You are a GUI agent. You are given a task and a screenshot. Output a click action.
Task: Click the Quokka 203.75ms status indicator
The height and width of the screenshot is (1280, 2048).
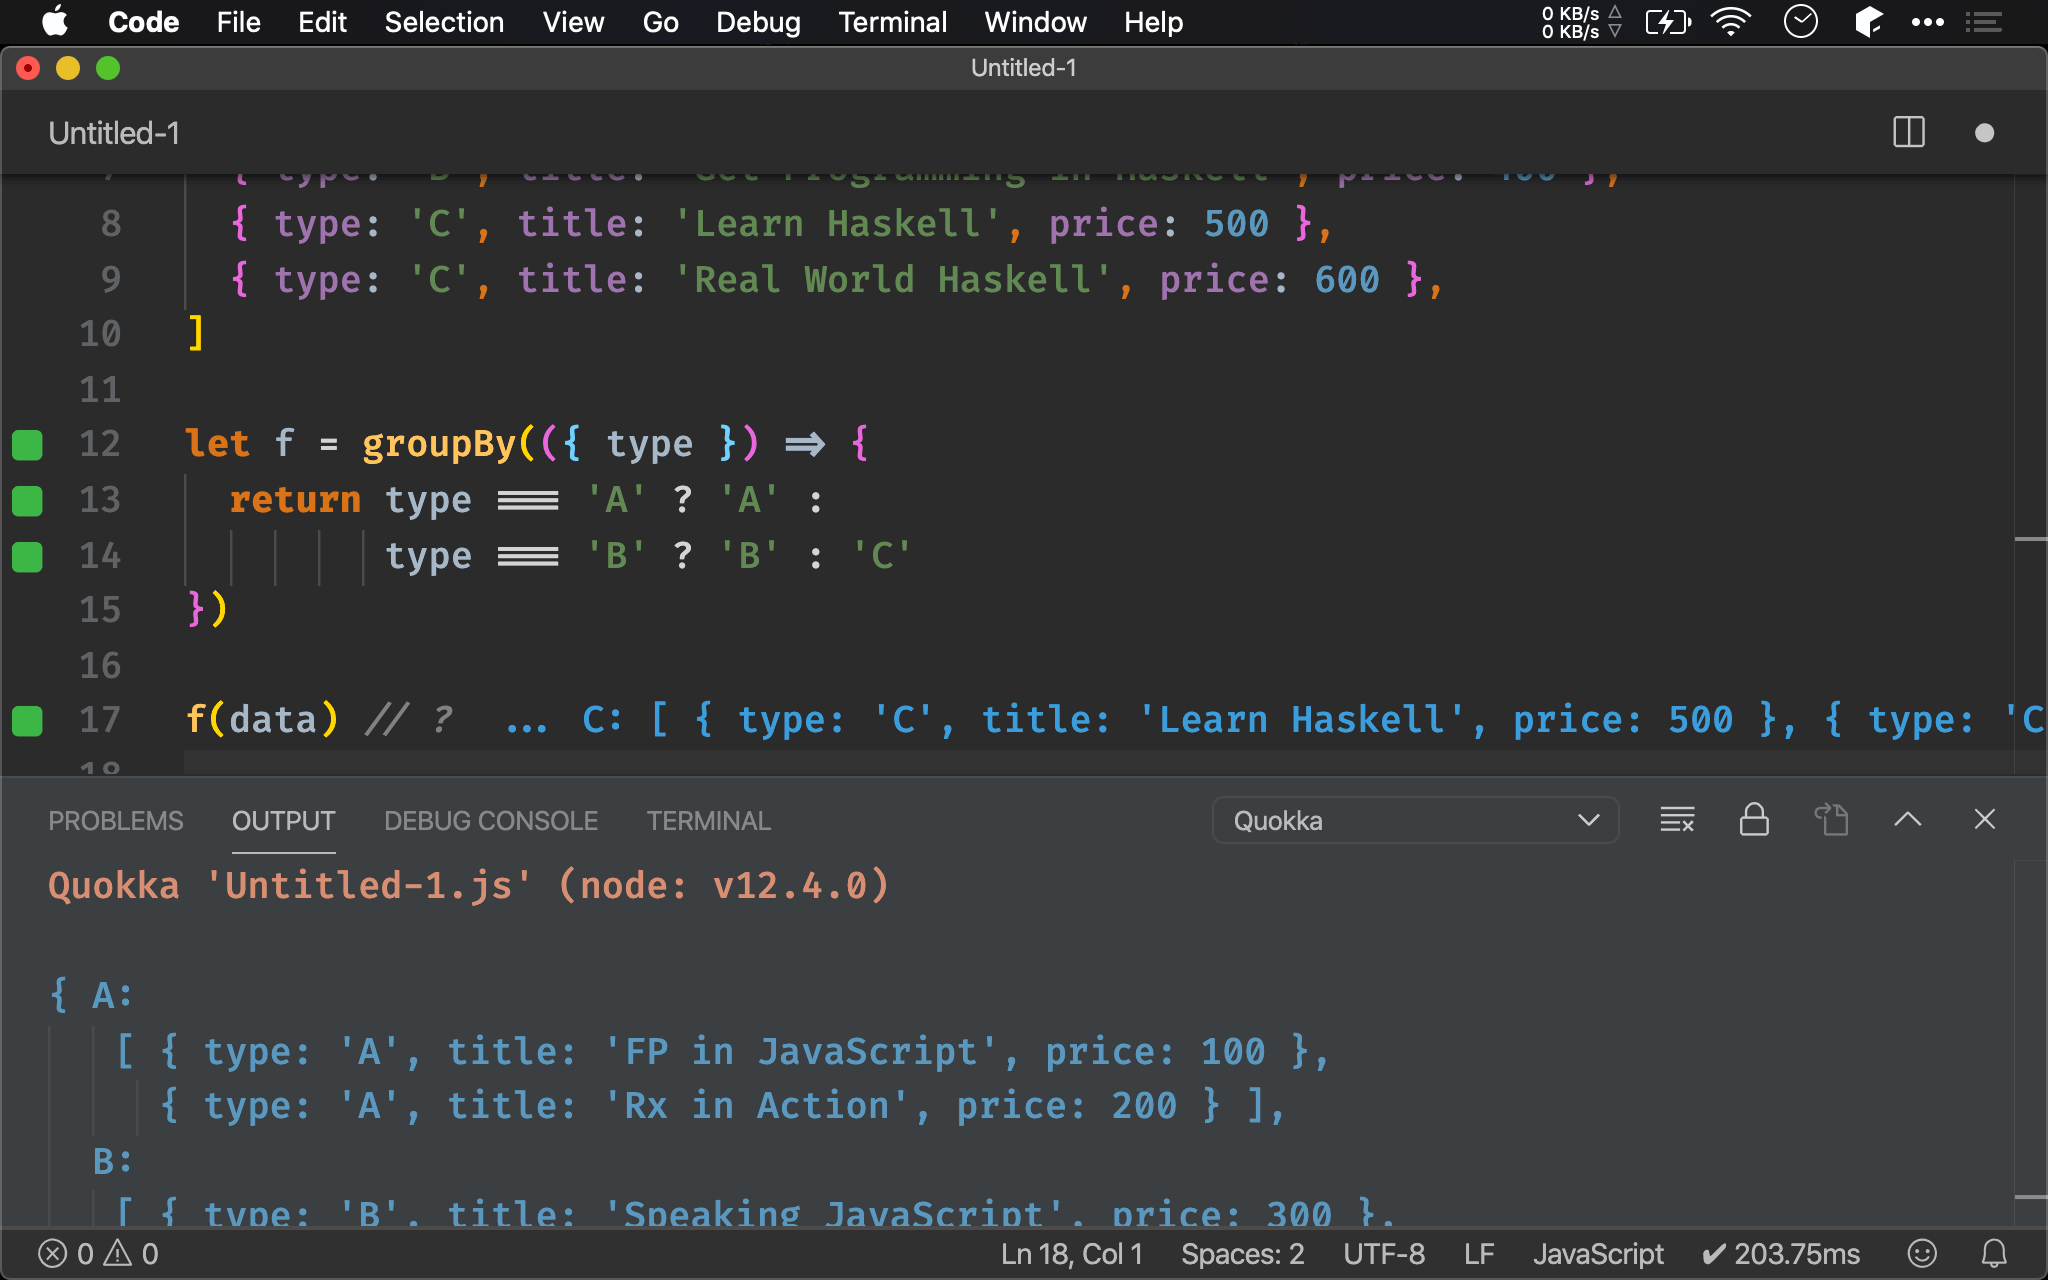pyautogui.click(x=1781, y=1254)
